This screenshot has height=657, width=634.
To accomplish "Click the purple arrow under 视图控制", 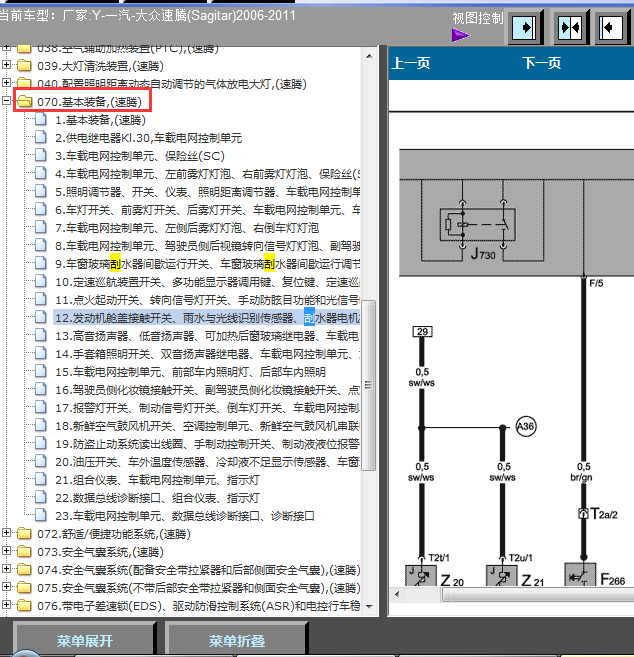I will coord(461,35).
